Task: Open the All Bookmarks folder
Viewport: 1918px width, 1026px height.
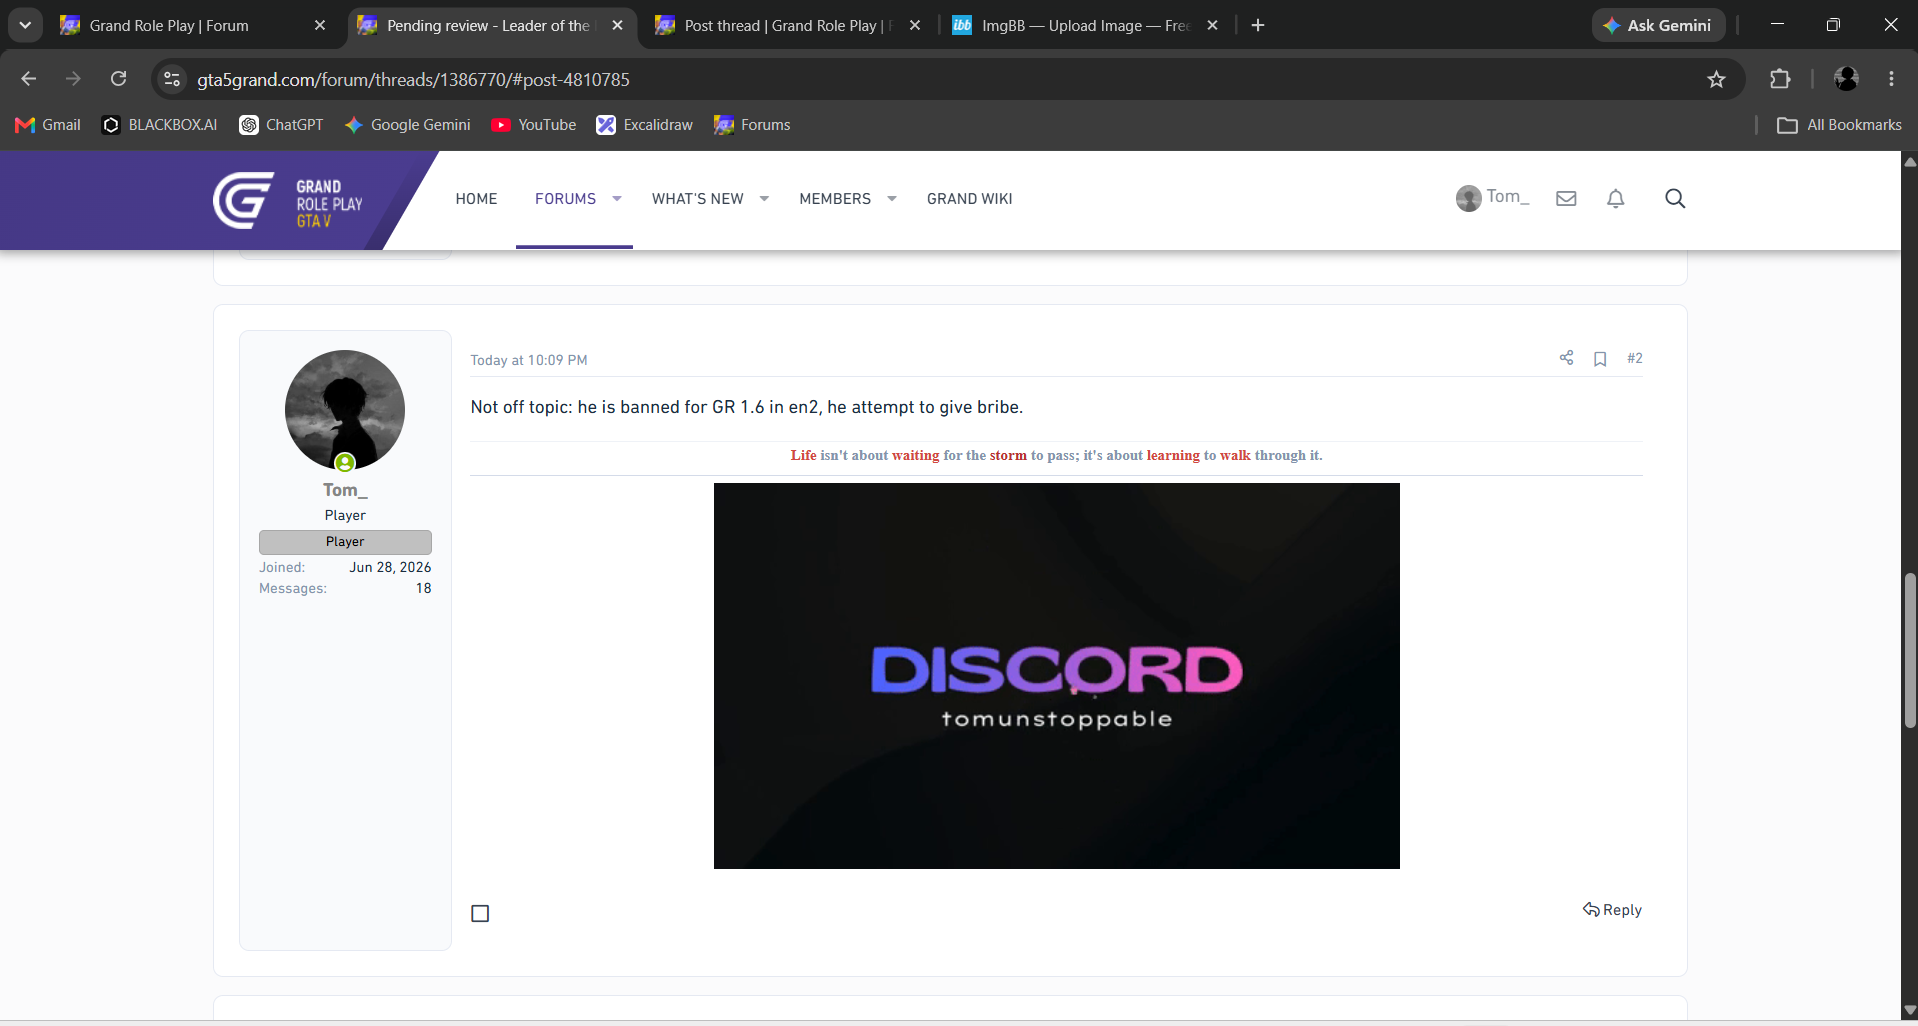Action: [x=1839, y=125]
